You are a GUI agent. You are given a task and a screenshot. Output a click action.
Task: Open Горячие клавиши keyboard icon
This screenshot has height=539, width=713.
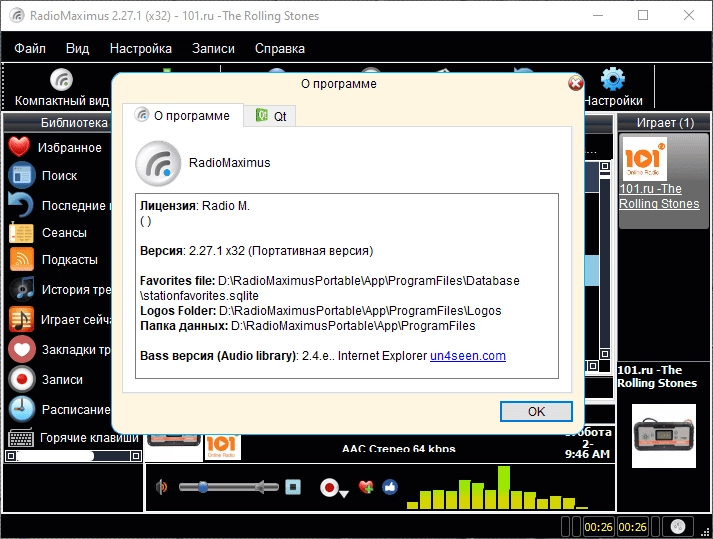[21, 438]
